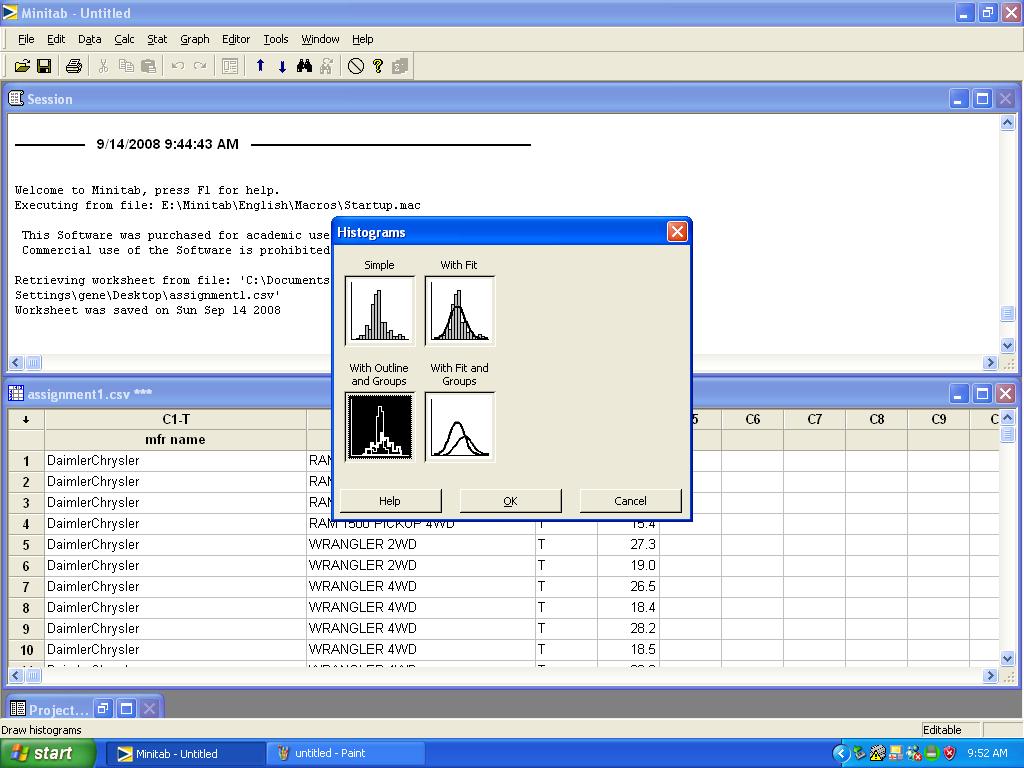Image resolution: width=1024 pixels, height=768 pixels.
Task: Click the Previous Command up arrow icon
Action: tap(260, 66)
